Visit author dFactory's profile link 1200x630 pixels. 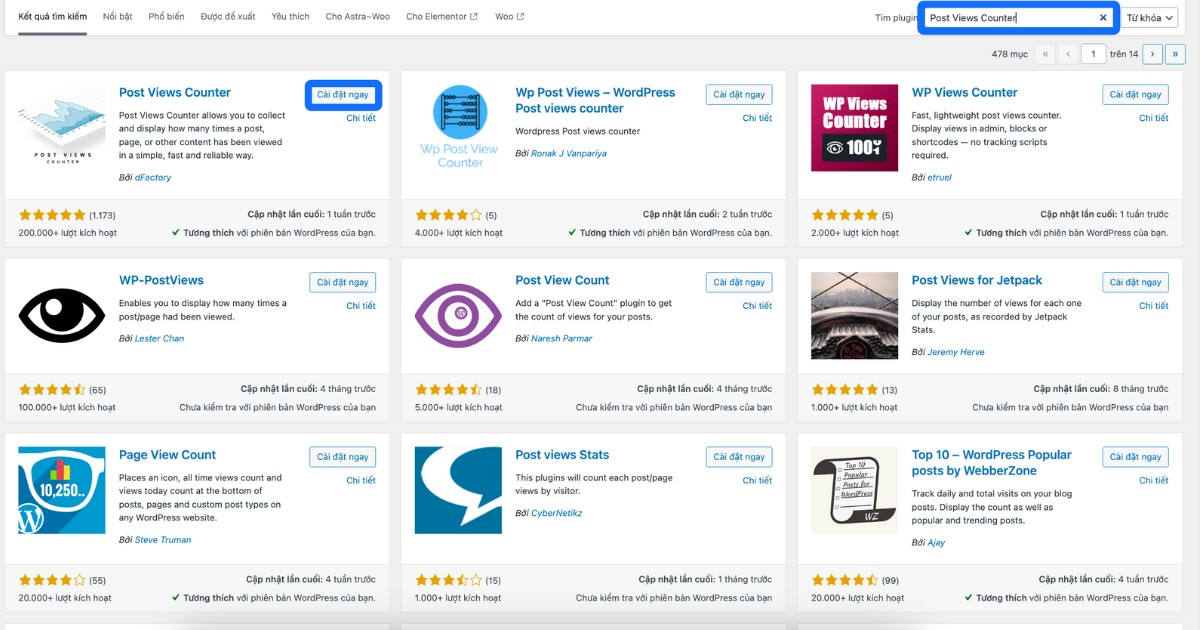153,178
